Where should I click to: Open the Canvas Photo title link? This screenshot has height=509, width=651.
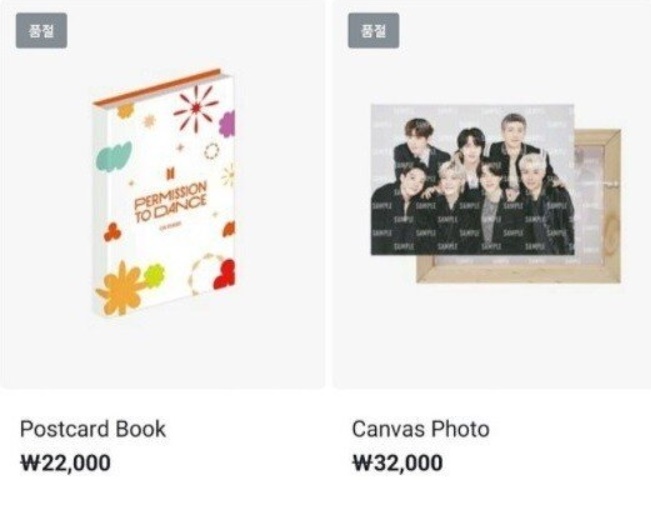421,429
